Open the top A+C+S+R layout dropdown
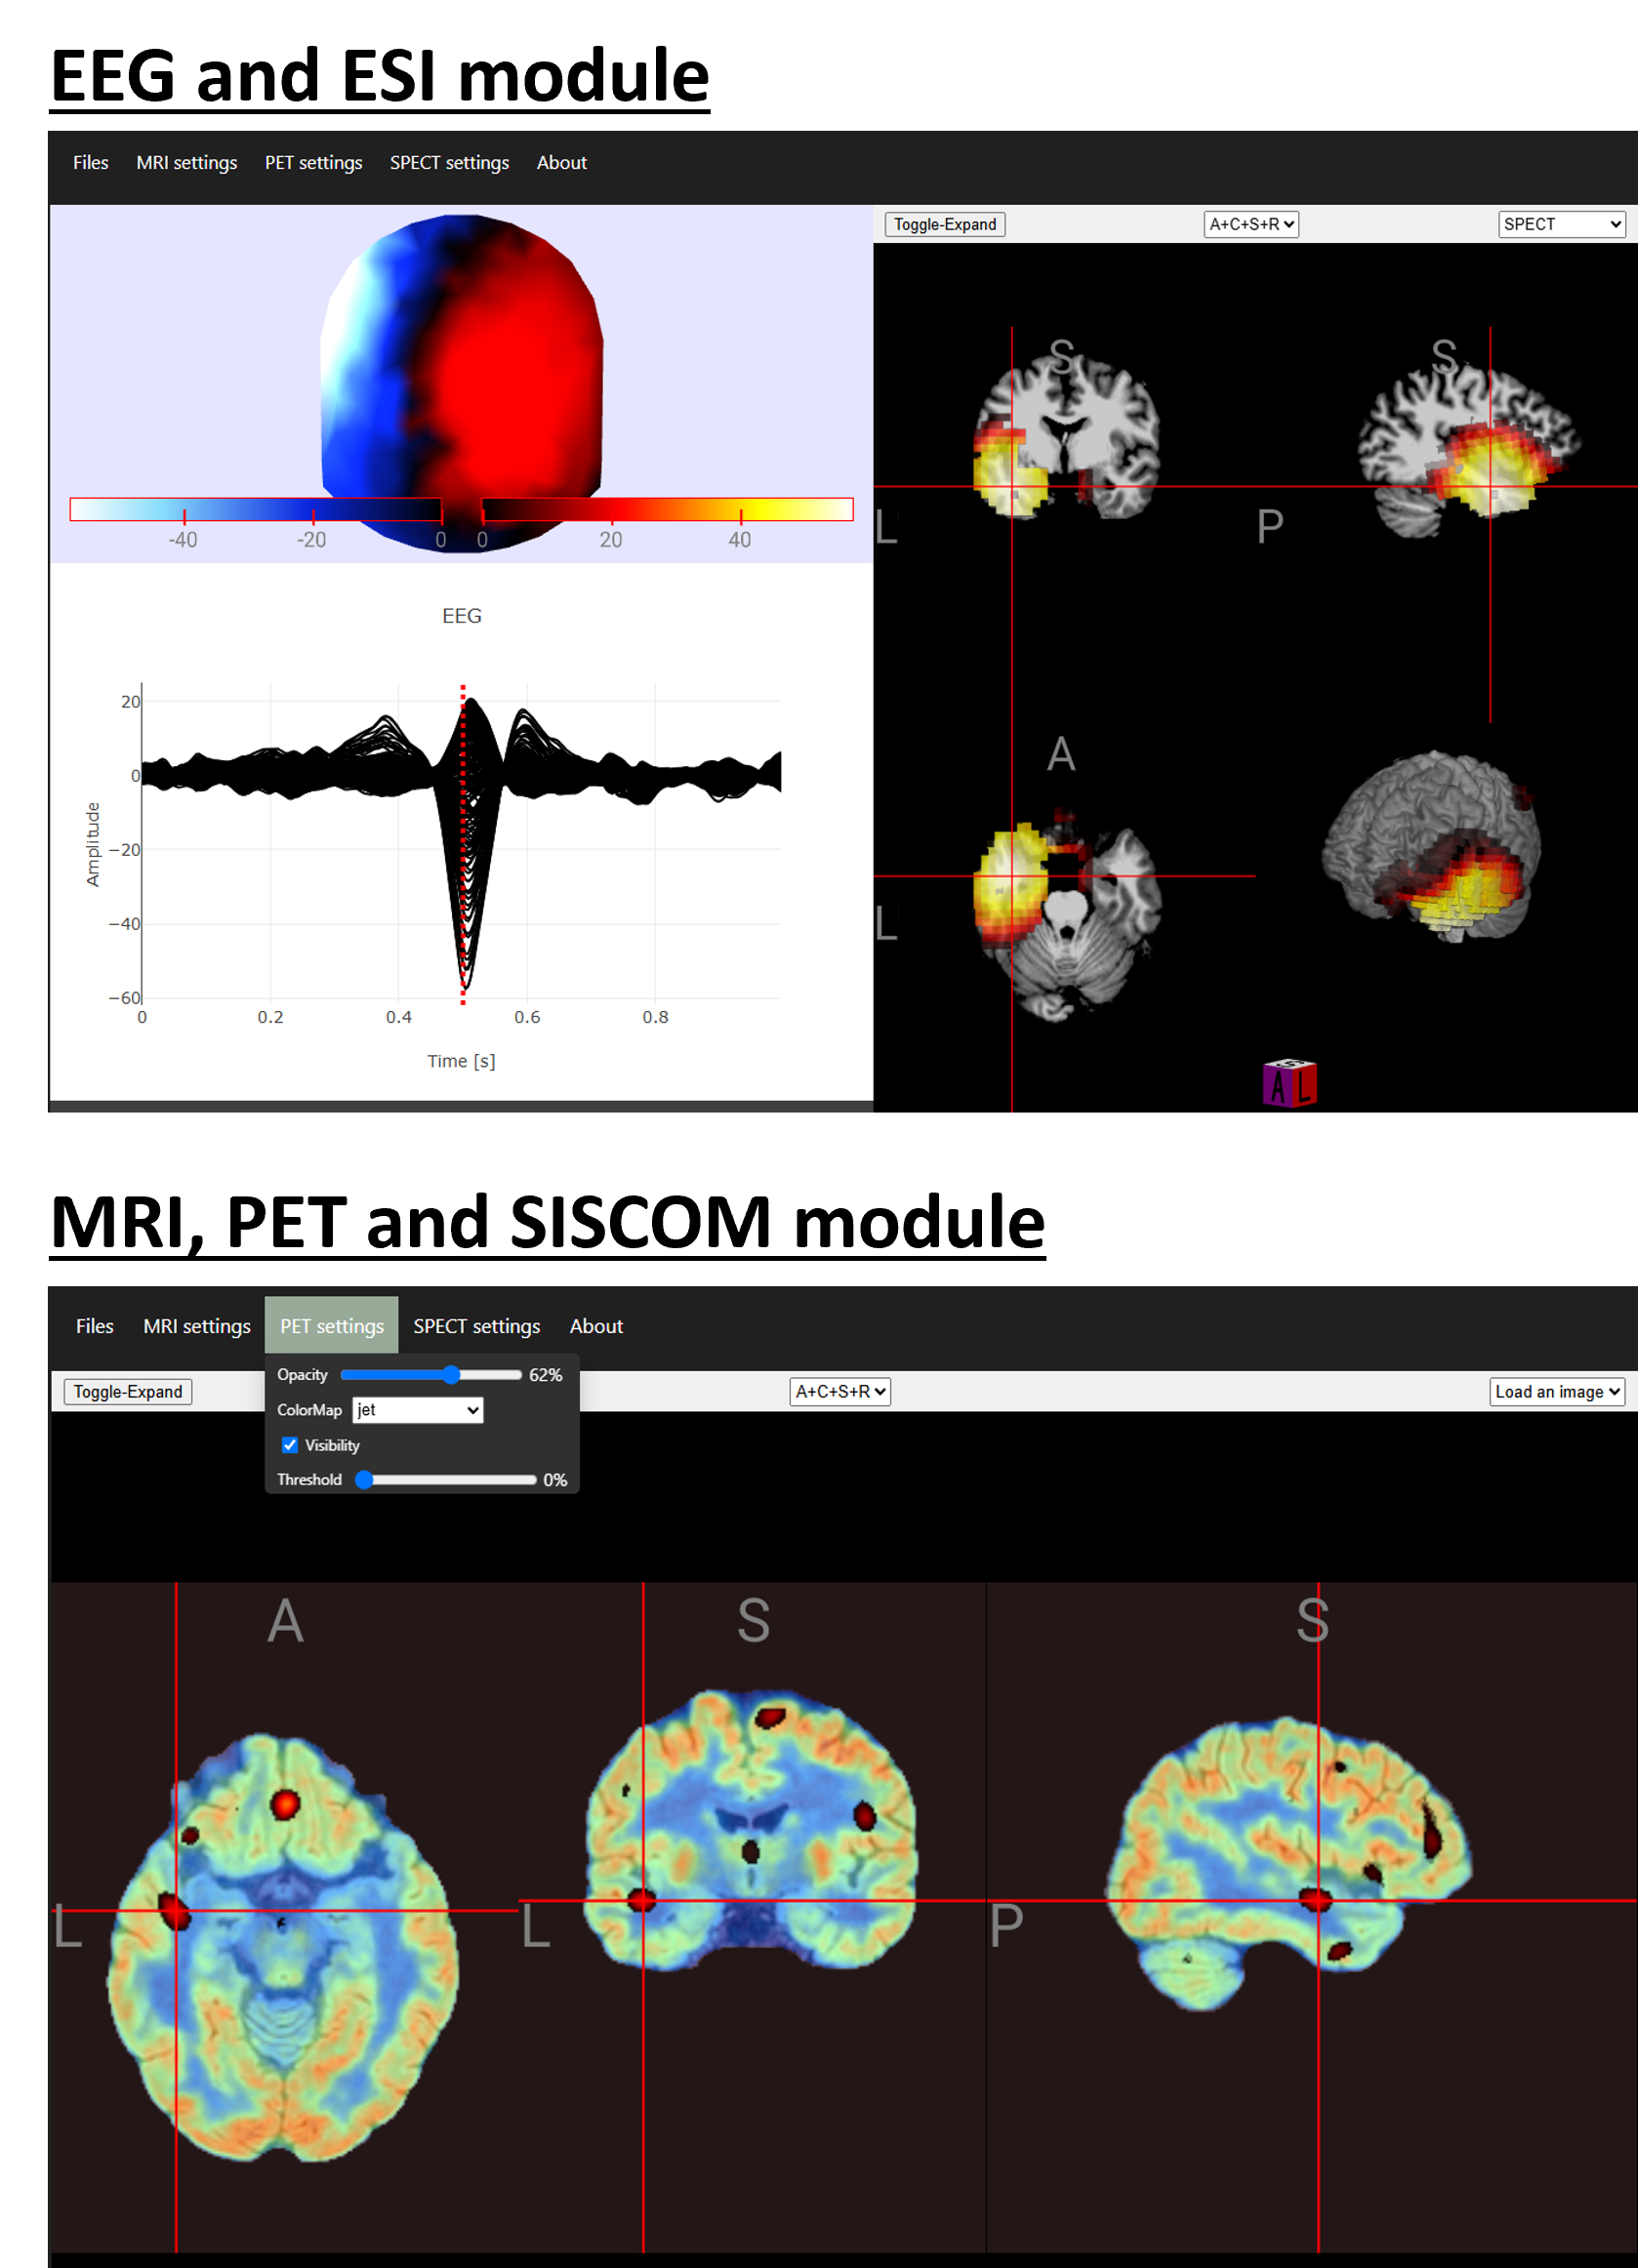 [1250, 224]
